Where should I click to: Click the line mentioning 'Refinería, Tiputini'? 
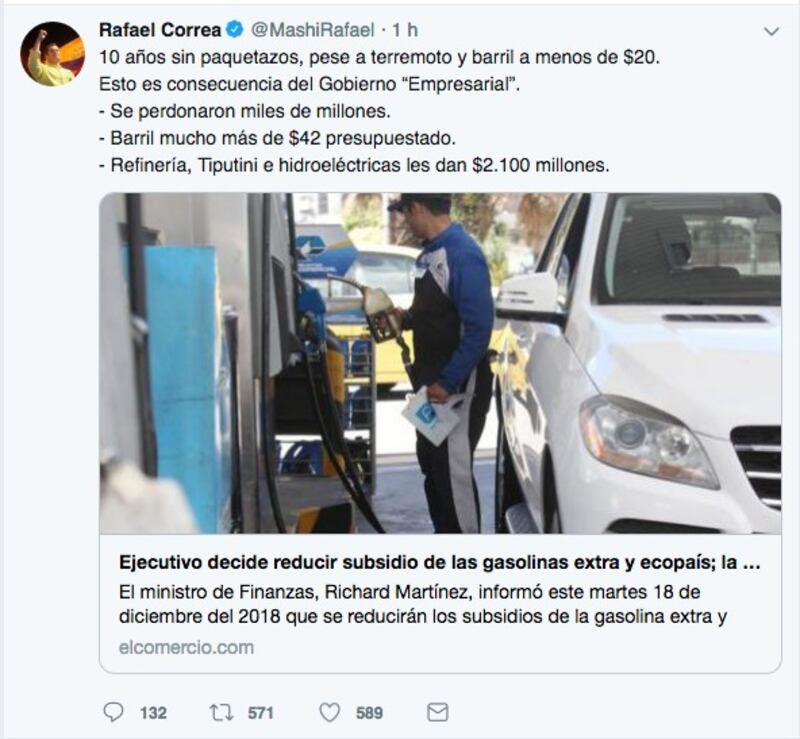click(354, 165)
